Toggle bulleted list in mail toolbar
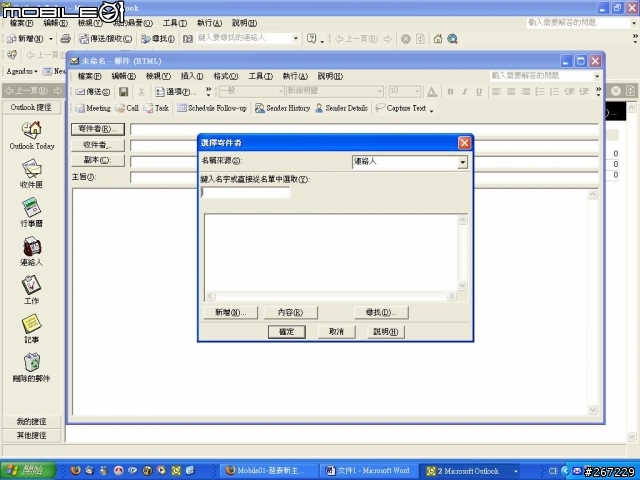Image resolution: width=640 pixels, height=480 pixels. (x=540, y=91)
